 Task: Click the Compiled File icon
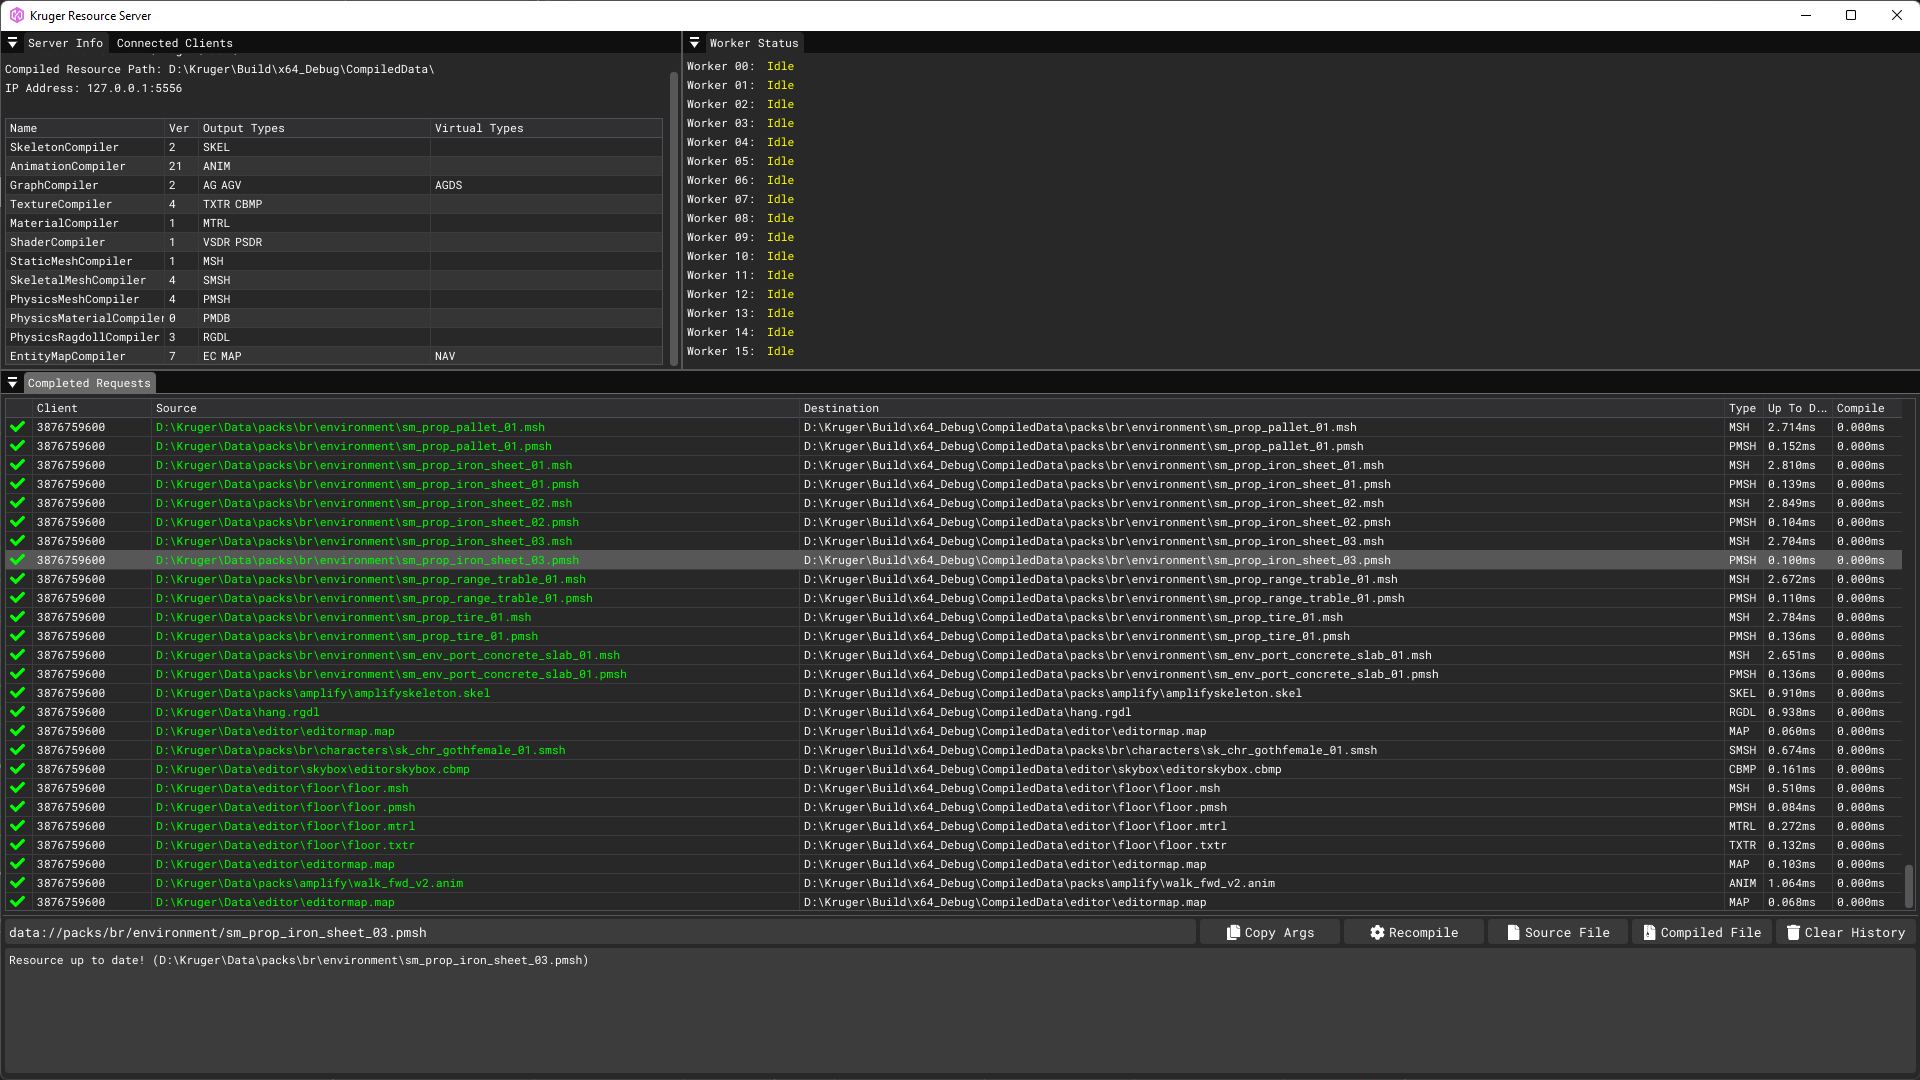point(1649,932)
